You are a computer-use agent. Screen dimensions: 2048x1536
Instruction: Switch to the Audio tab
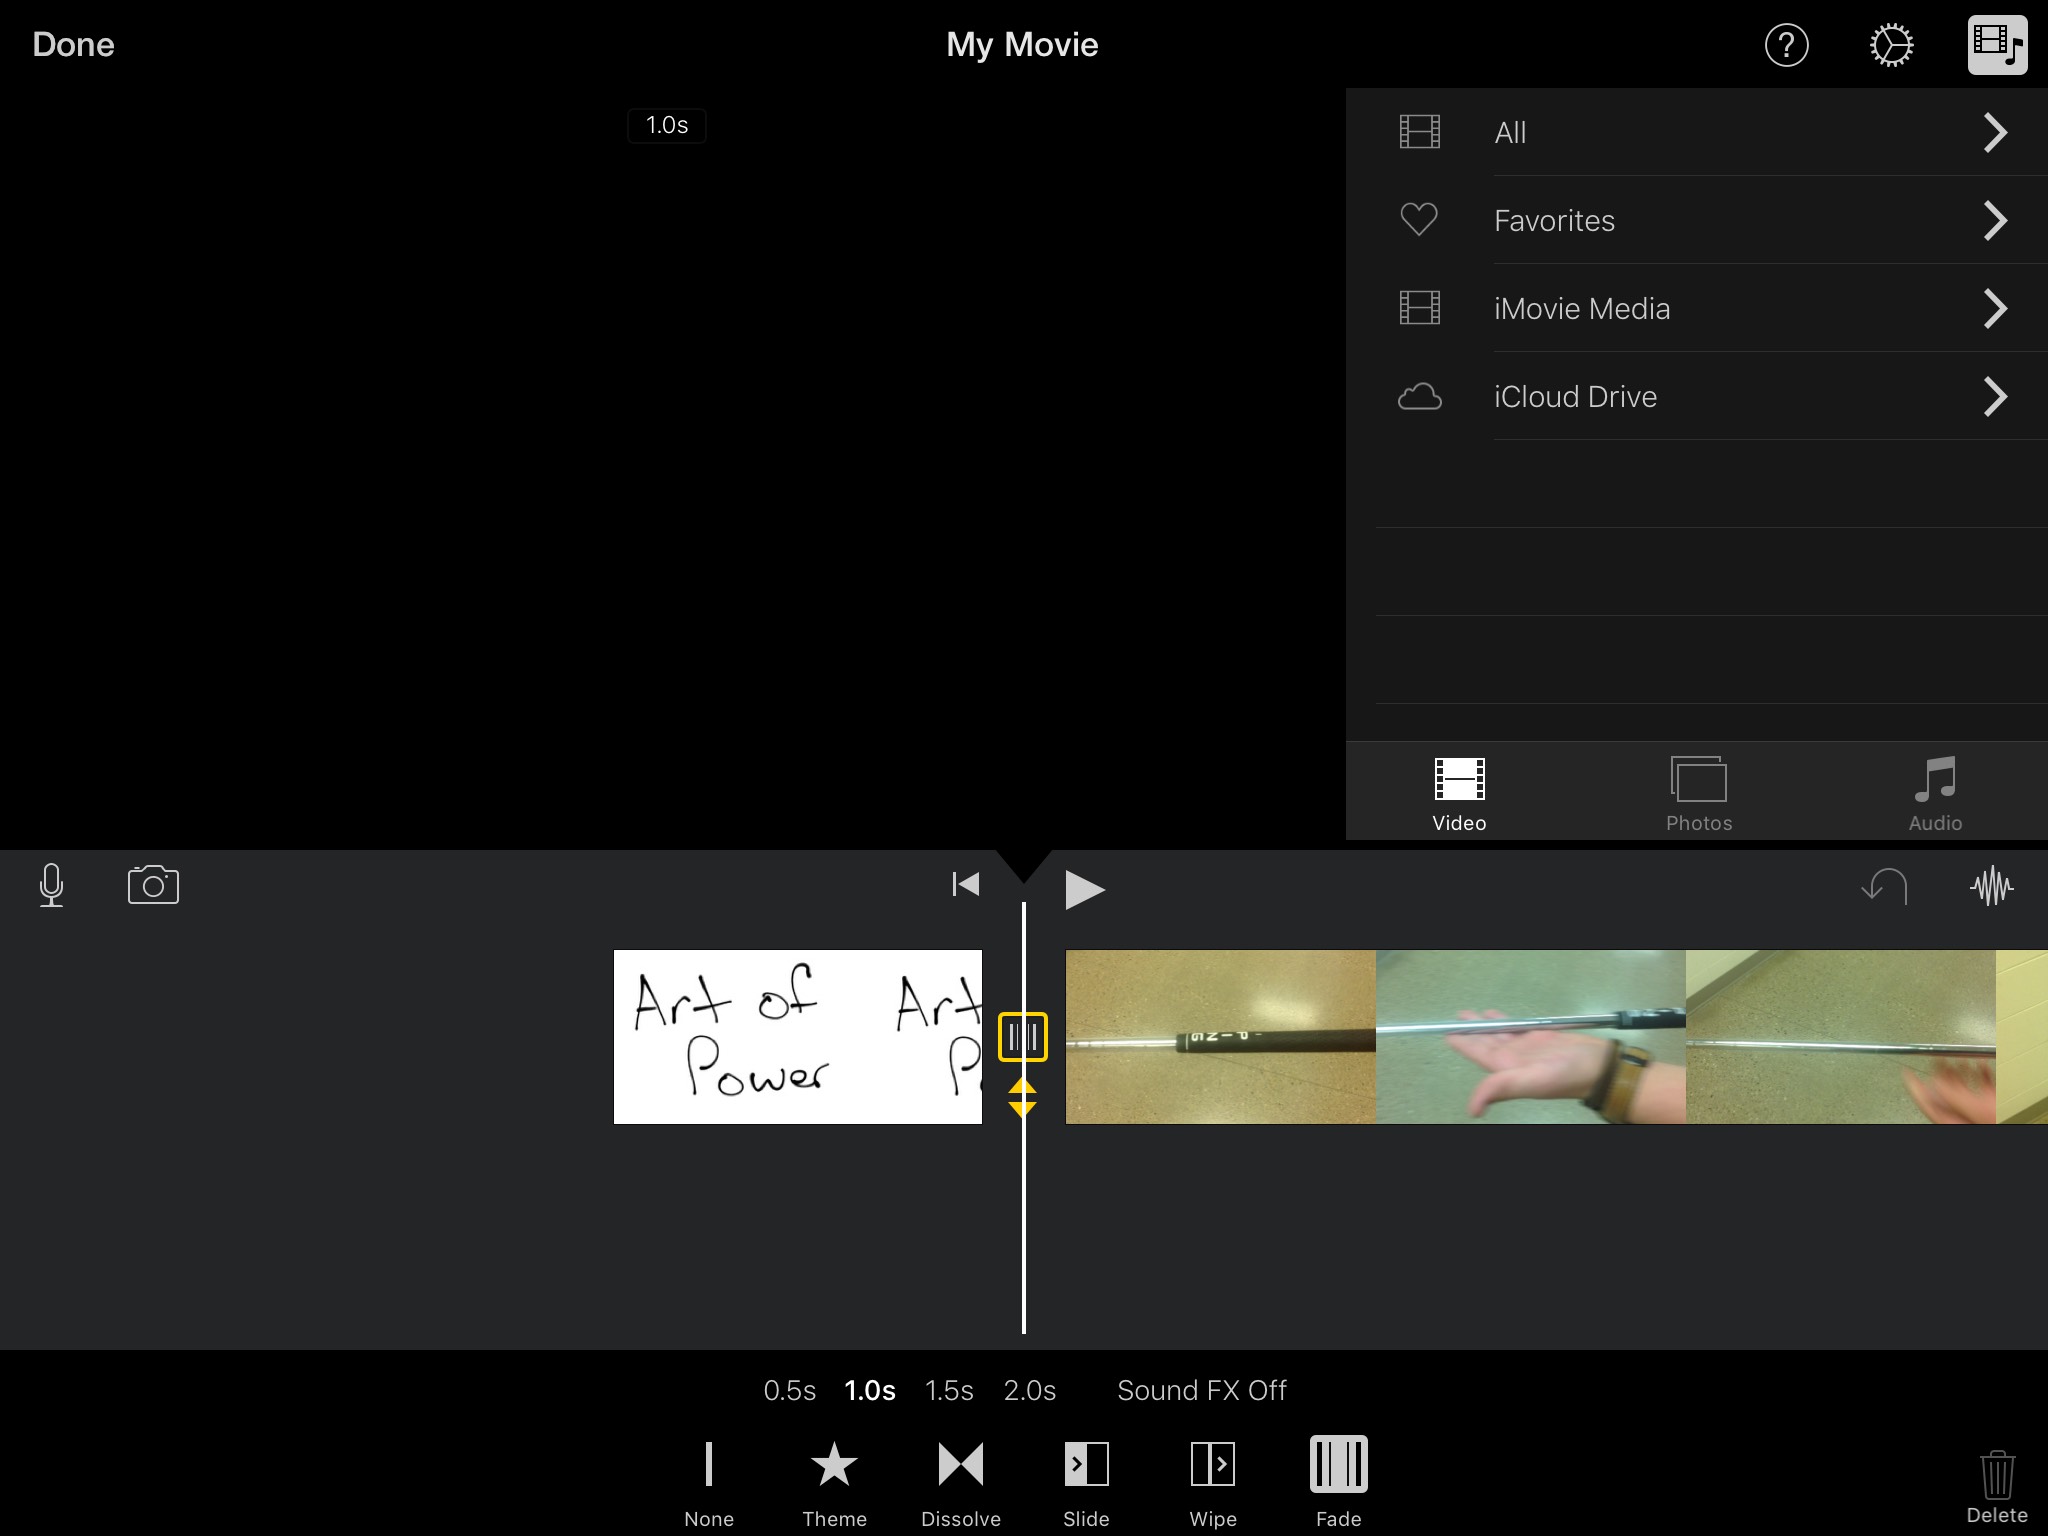click(1935, 795)
